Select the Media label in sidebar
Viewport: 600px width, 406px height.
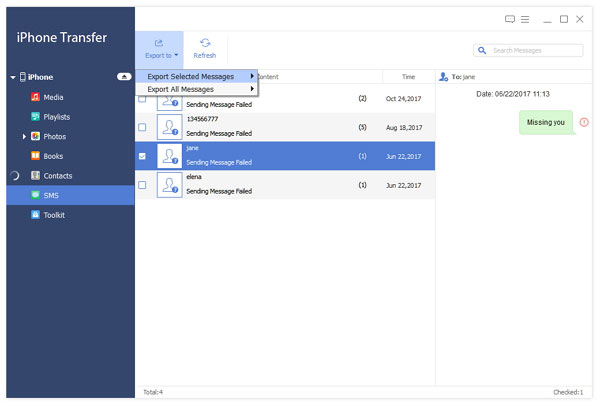(x=53, y=97)
